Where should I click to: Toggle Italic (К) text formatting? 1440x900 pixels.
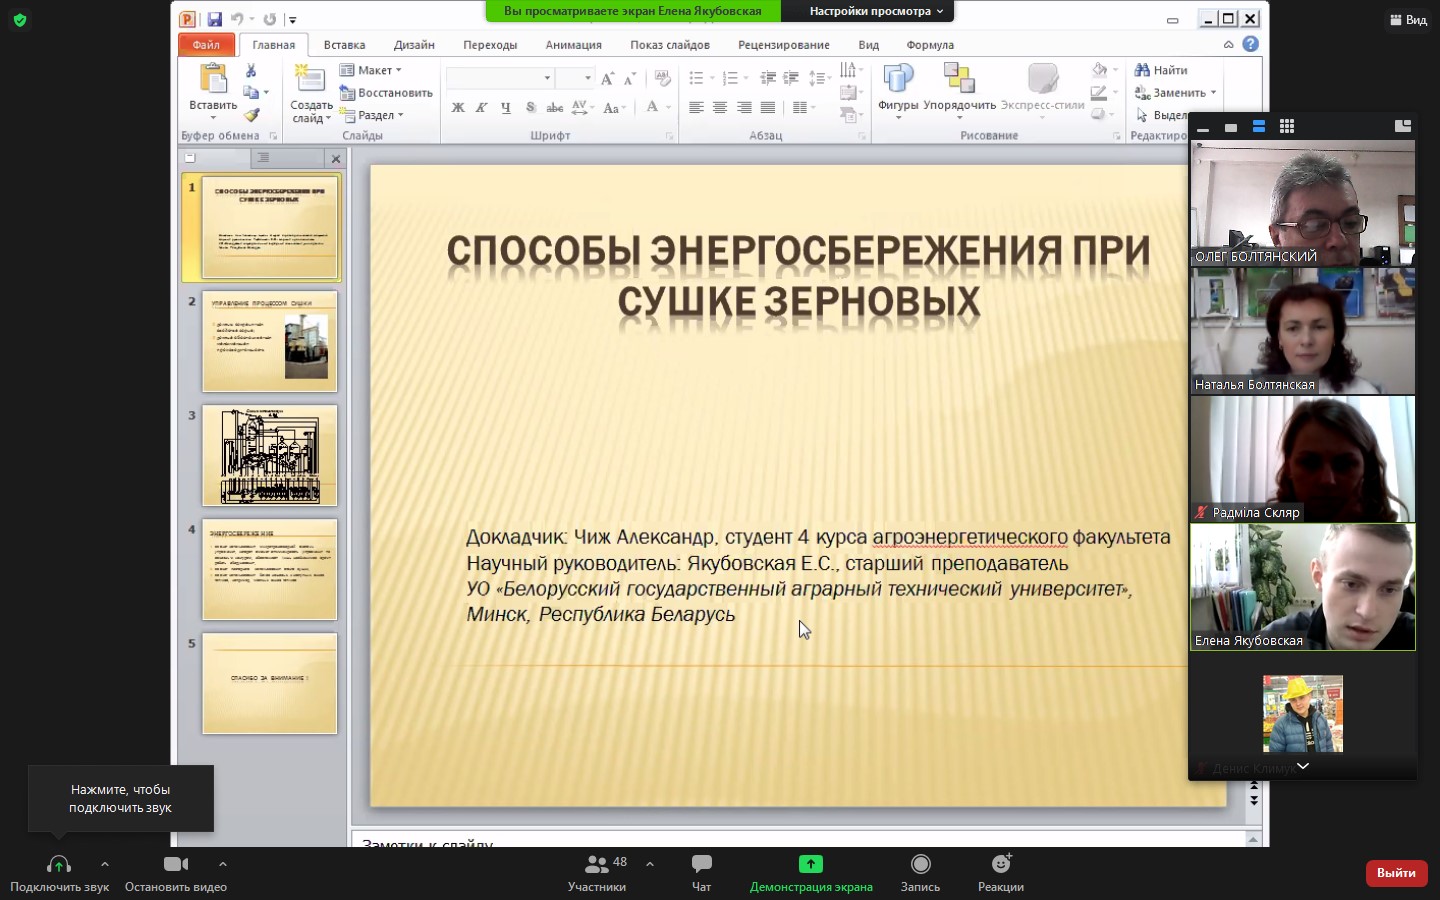click(481, 108)
